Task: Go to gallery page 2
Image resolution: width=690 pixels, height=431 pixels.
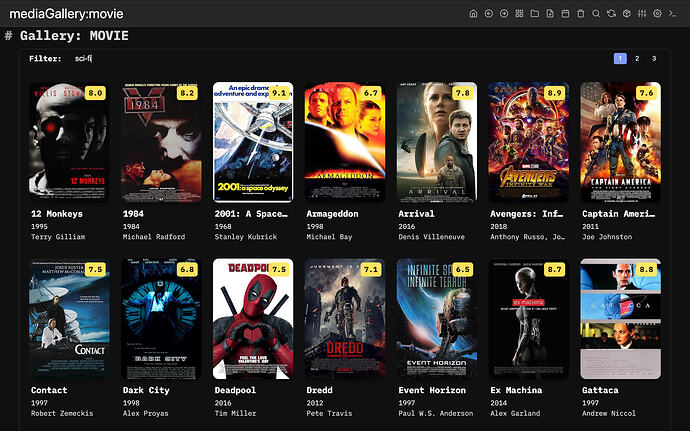Action: tap(637, 59)
